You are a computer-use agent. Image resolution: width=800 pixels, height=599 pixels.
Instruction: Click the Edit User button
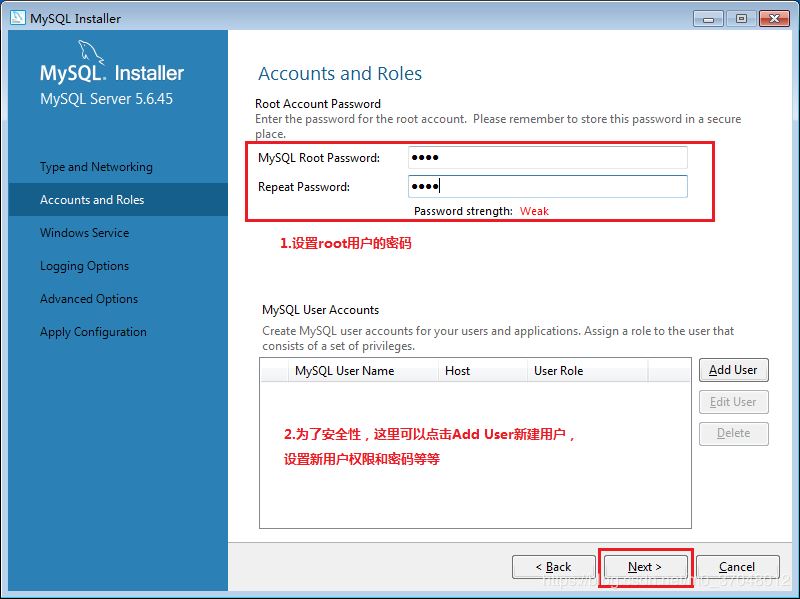pyautogui.click(x=733, y=402)
